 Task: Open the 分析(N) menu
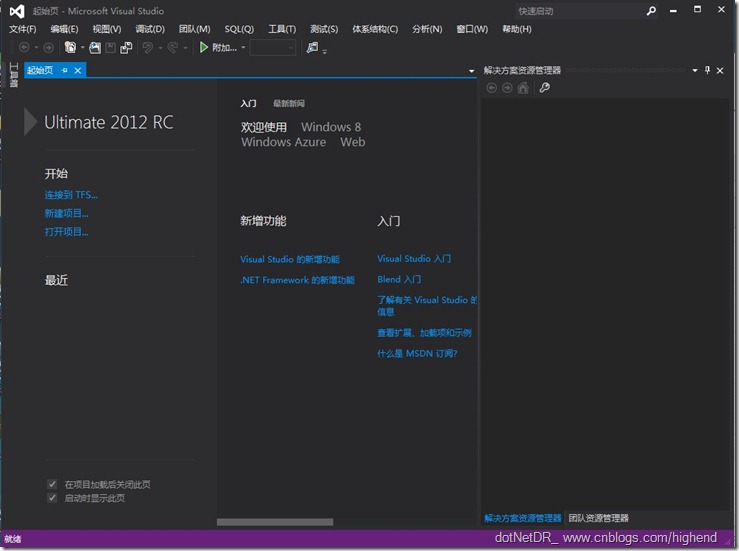[x=427, y=29]
